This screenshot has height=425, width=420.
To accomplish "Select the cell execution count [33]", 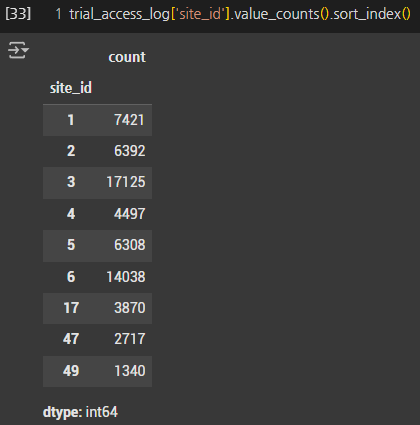I will point(18,14).
